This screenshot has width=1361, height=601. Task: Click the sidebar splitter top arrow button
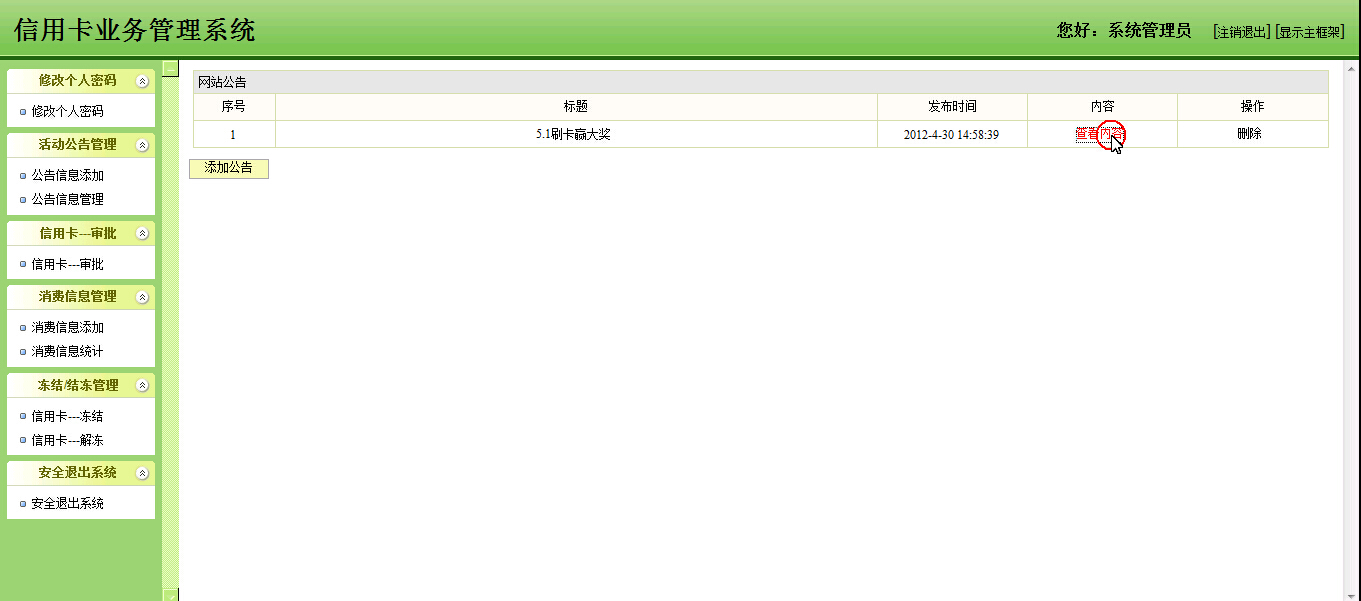(x=170, y=69)
